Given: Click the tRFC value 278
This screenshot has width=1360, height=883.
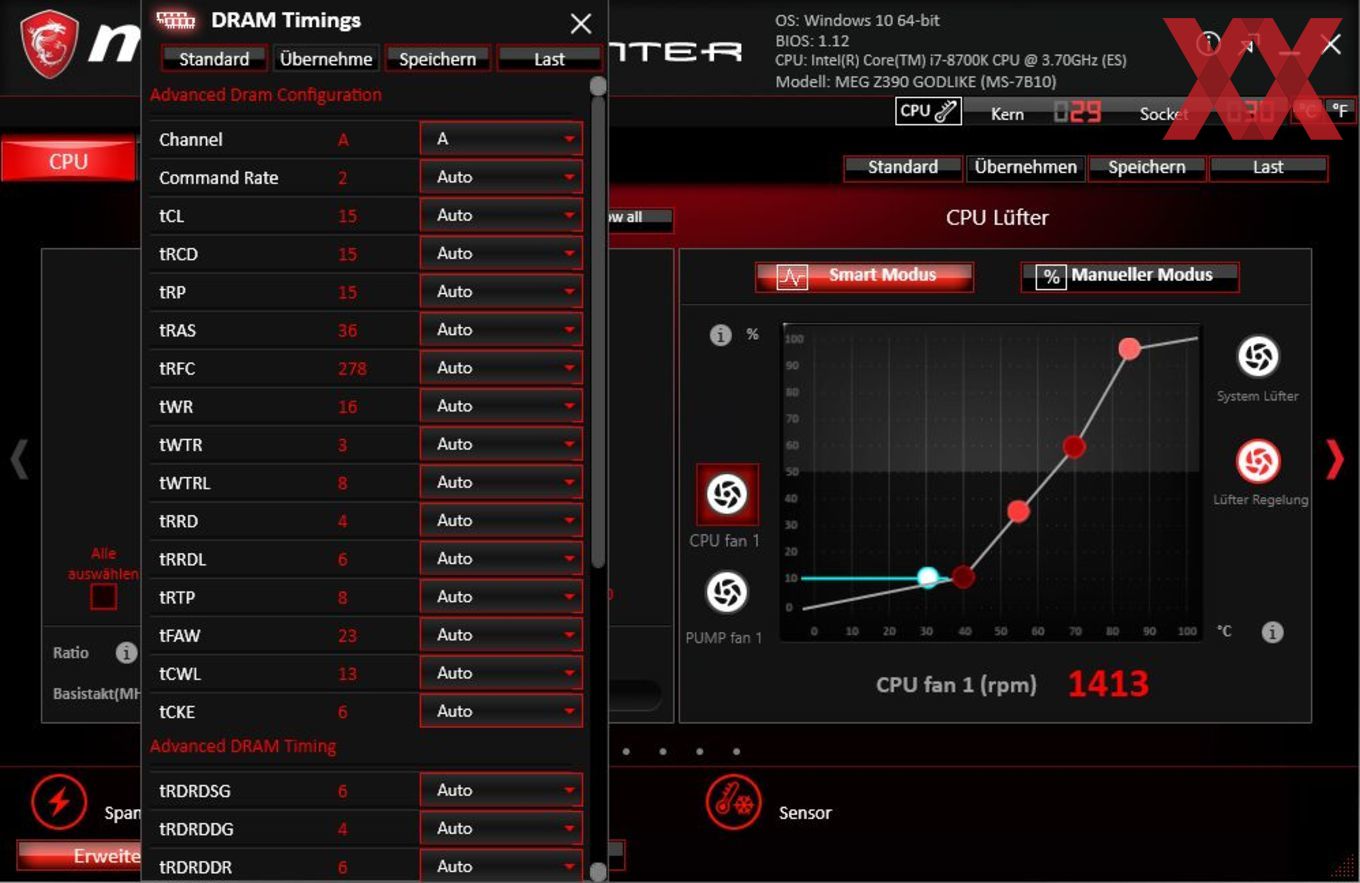Looking at the screenshot, I should click(352, 369).
